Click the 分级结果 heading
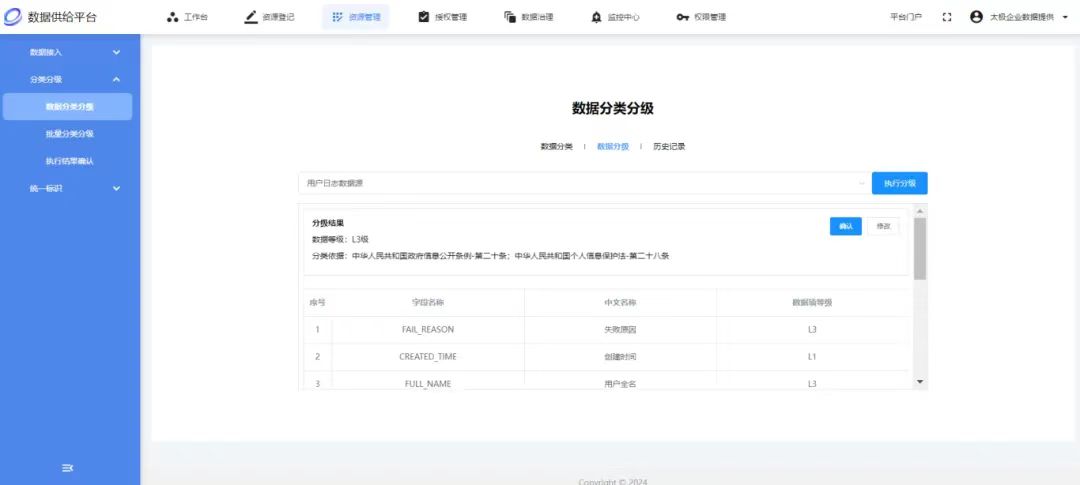Image resolution: width=1080 pixels, height=485 pixels. (328, 223)
